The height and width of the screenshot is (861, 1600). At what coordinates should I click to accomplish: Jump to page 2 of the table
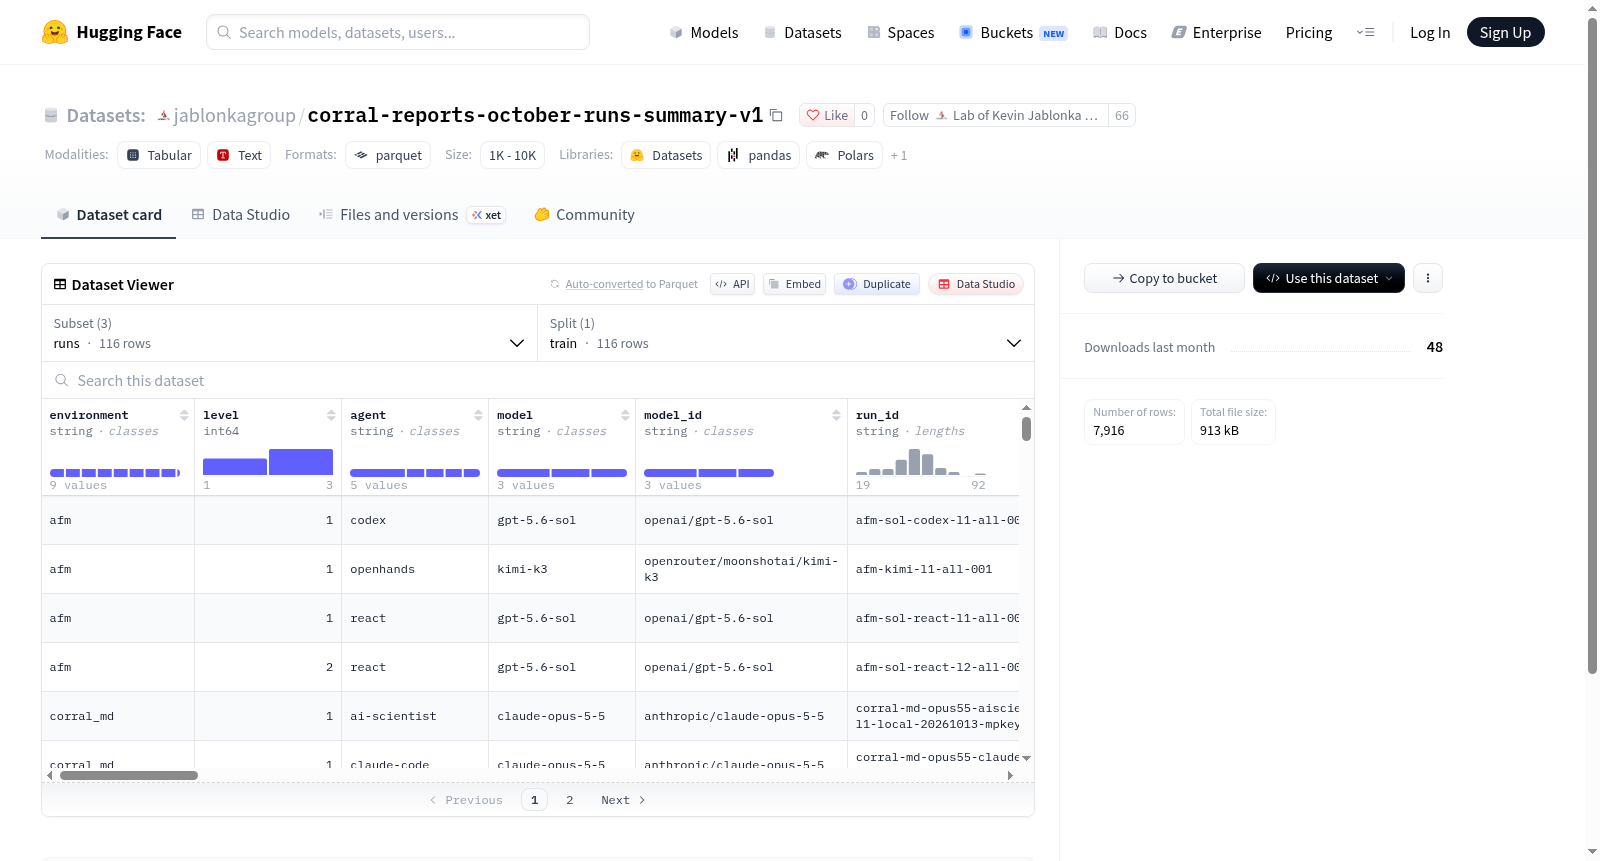pyautogui.click(x=570, y=800)
